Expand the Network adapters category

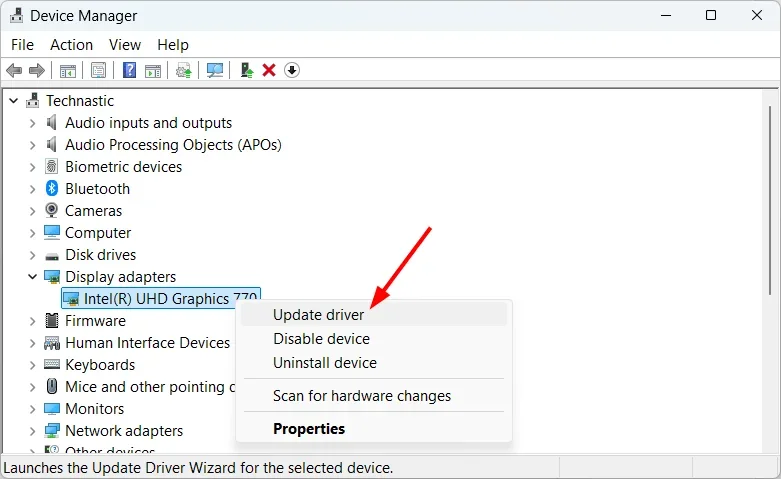(x=32, y=431)
